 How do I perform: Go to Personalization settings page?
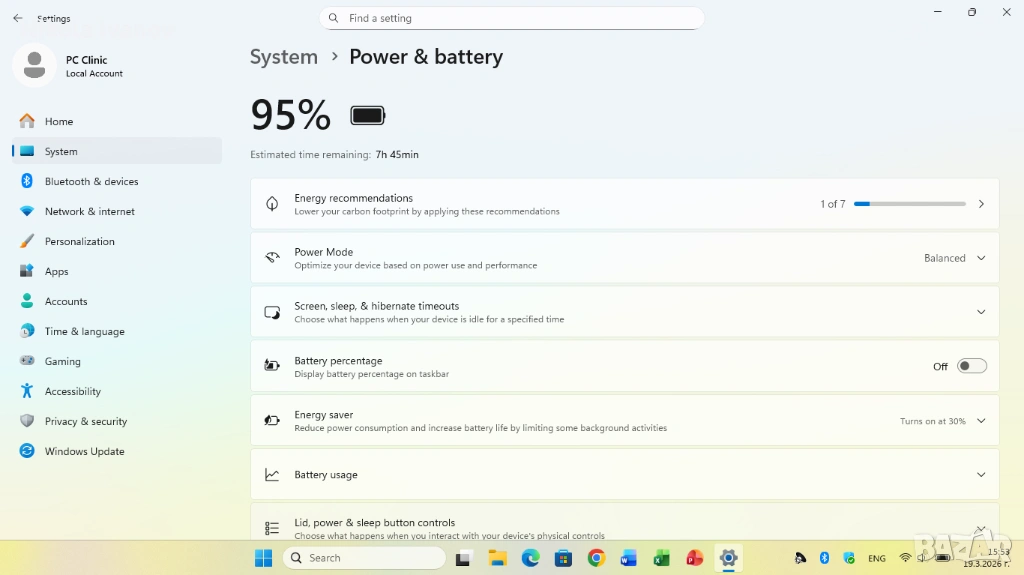click(79, 241)
